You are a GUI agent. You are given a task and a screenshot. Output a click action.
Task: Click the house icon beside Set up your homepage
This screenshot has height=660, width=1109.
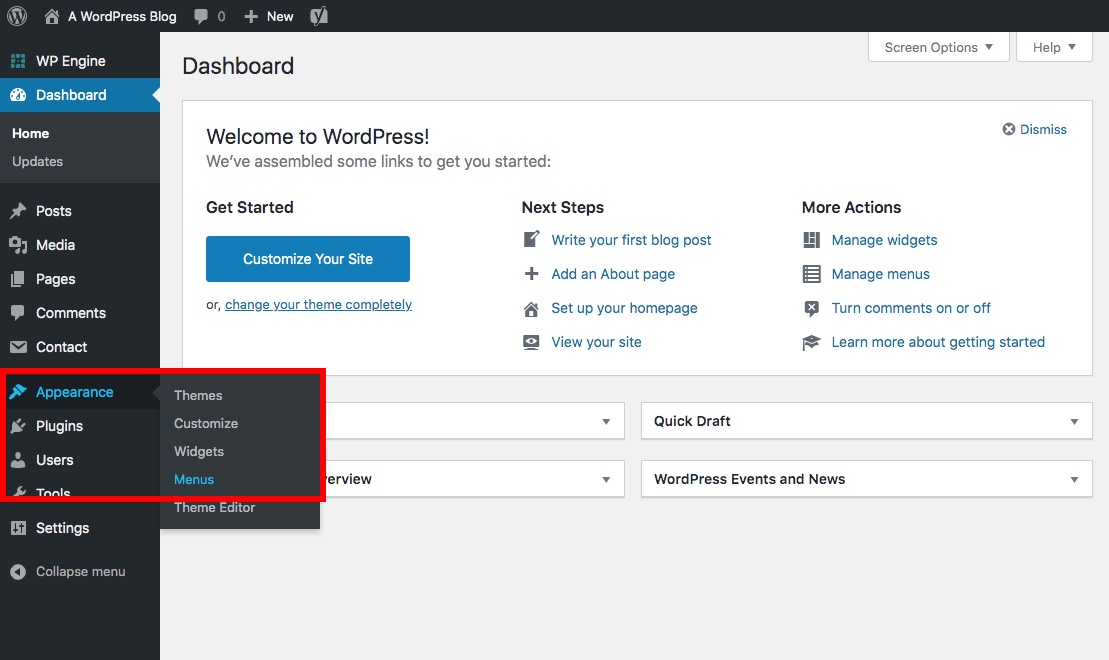(531, 308)
